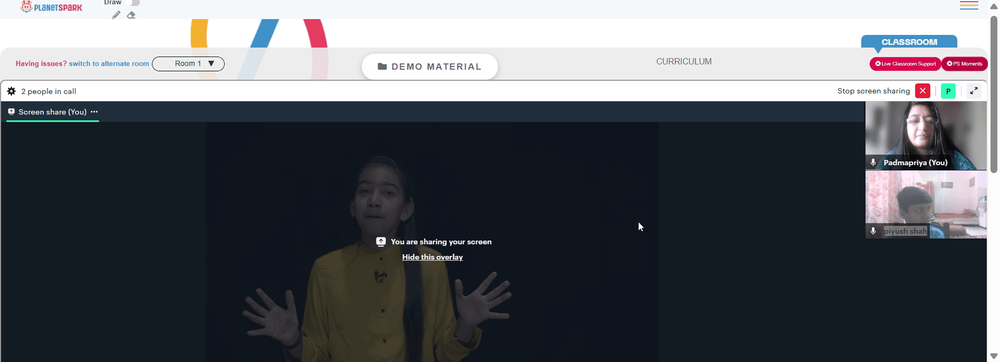Open the hamburger menu

point(969,5)
